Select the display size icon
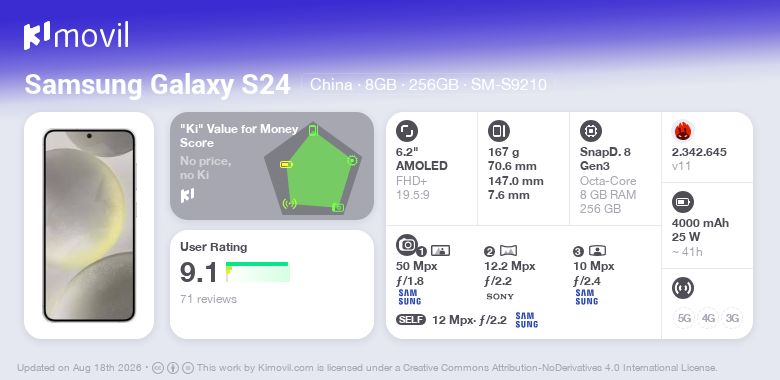780x380 pixels. [x=407, y=131]
